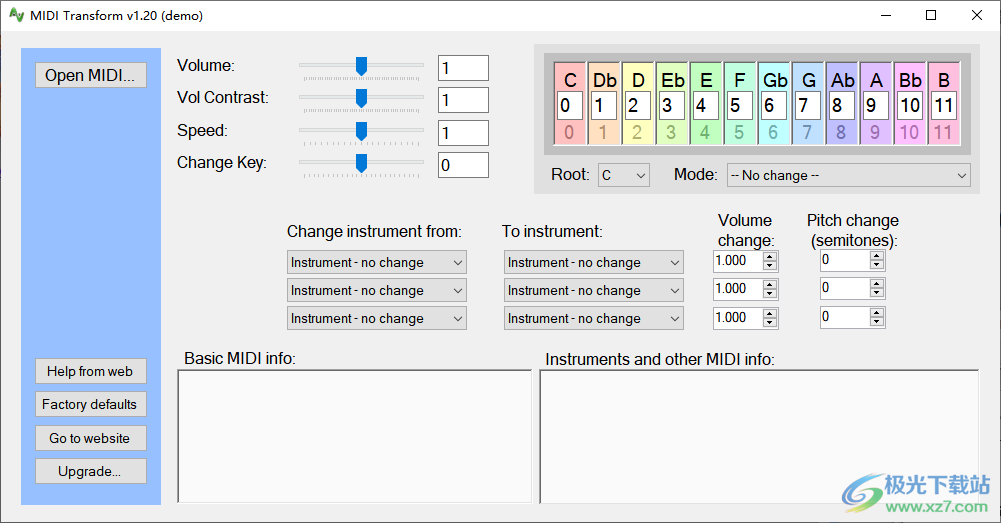Open third Change instrument from dropdown

coord(377,318)
